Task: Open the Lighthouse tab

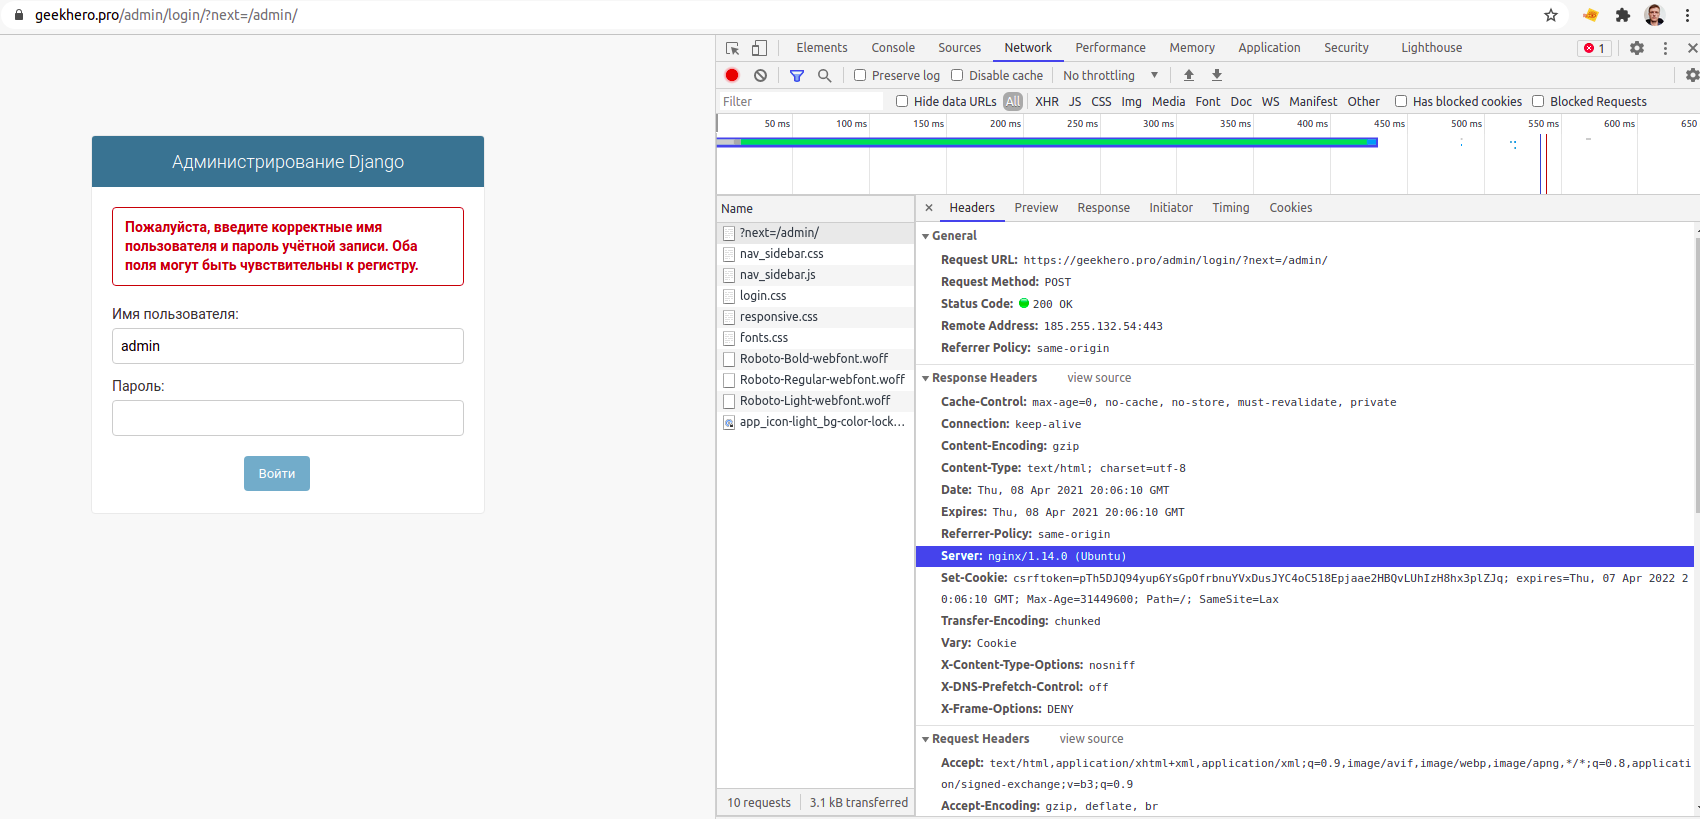Action: click(1431, 48)
